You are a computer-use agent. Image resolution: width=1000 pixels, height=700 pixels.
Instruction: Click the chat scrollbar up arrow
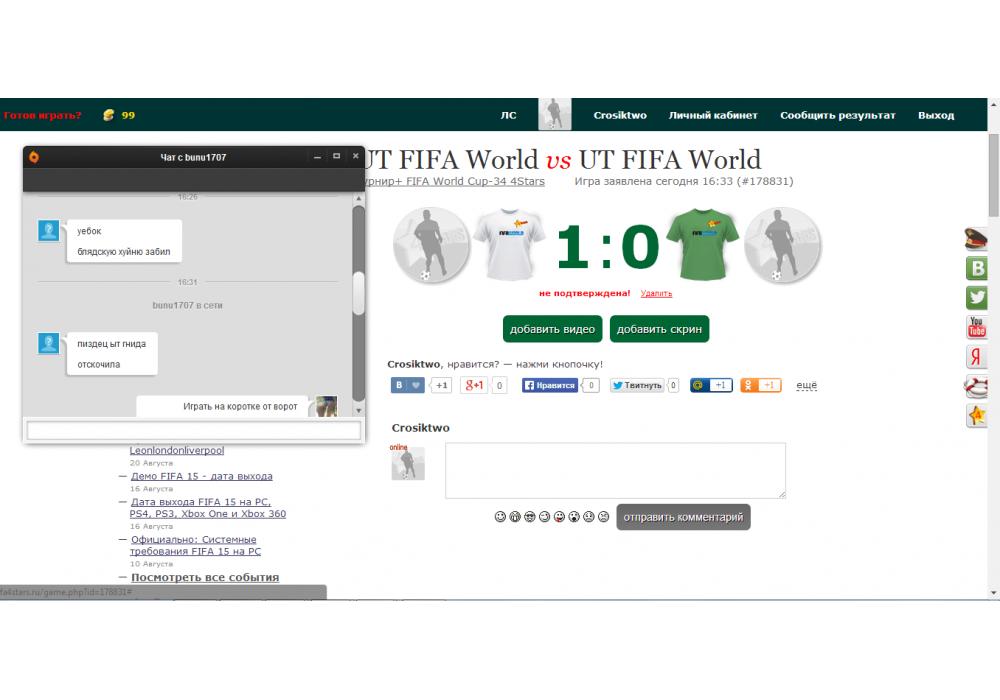pyautogui.click(x=358, y=199)
